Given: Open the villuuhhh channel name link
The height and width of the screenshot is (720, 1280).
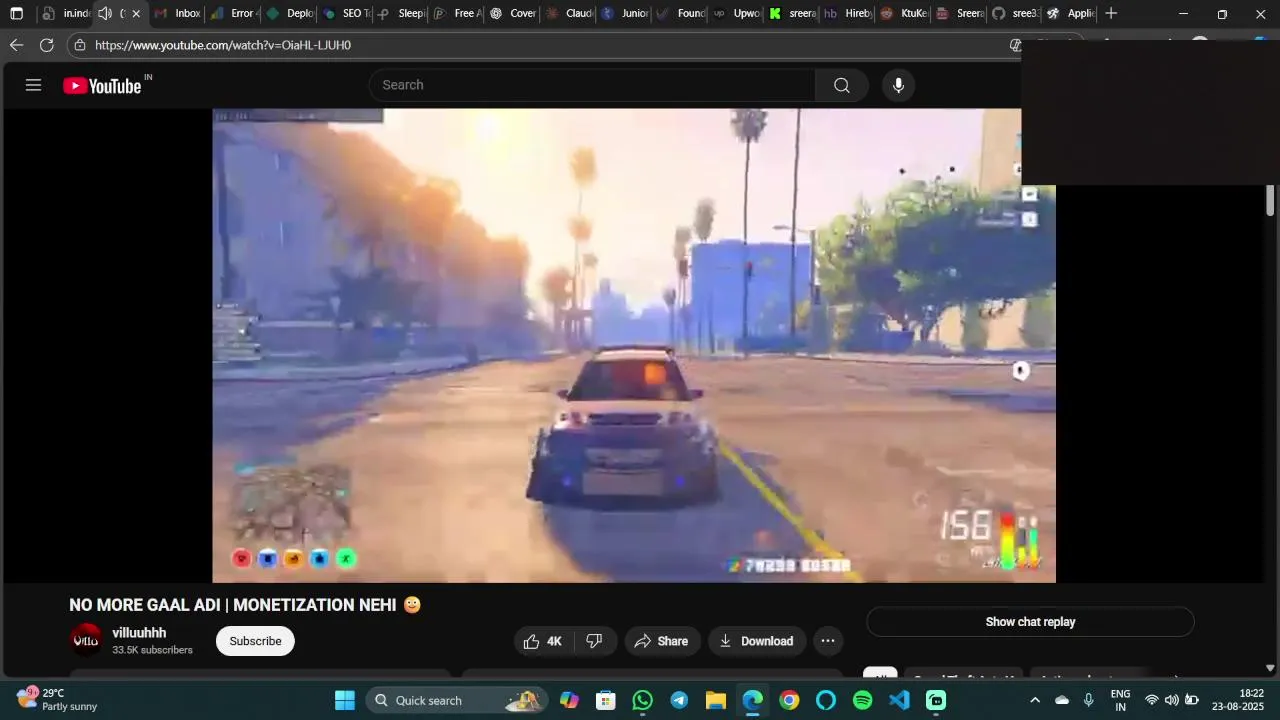Looking at the screenshot, I should pyautogui.click(x=139, y=633).
